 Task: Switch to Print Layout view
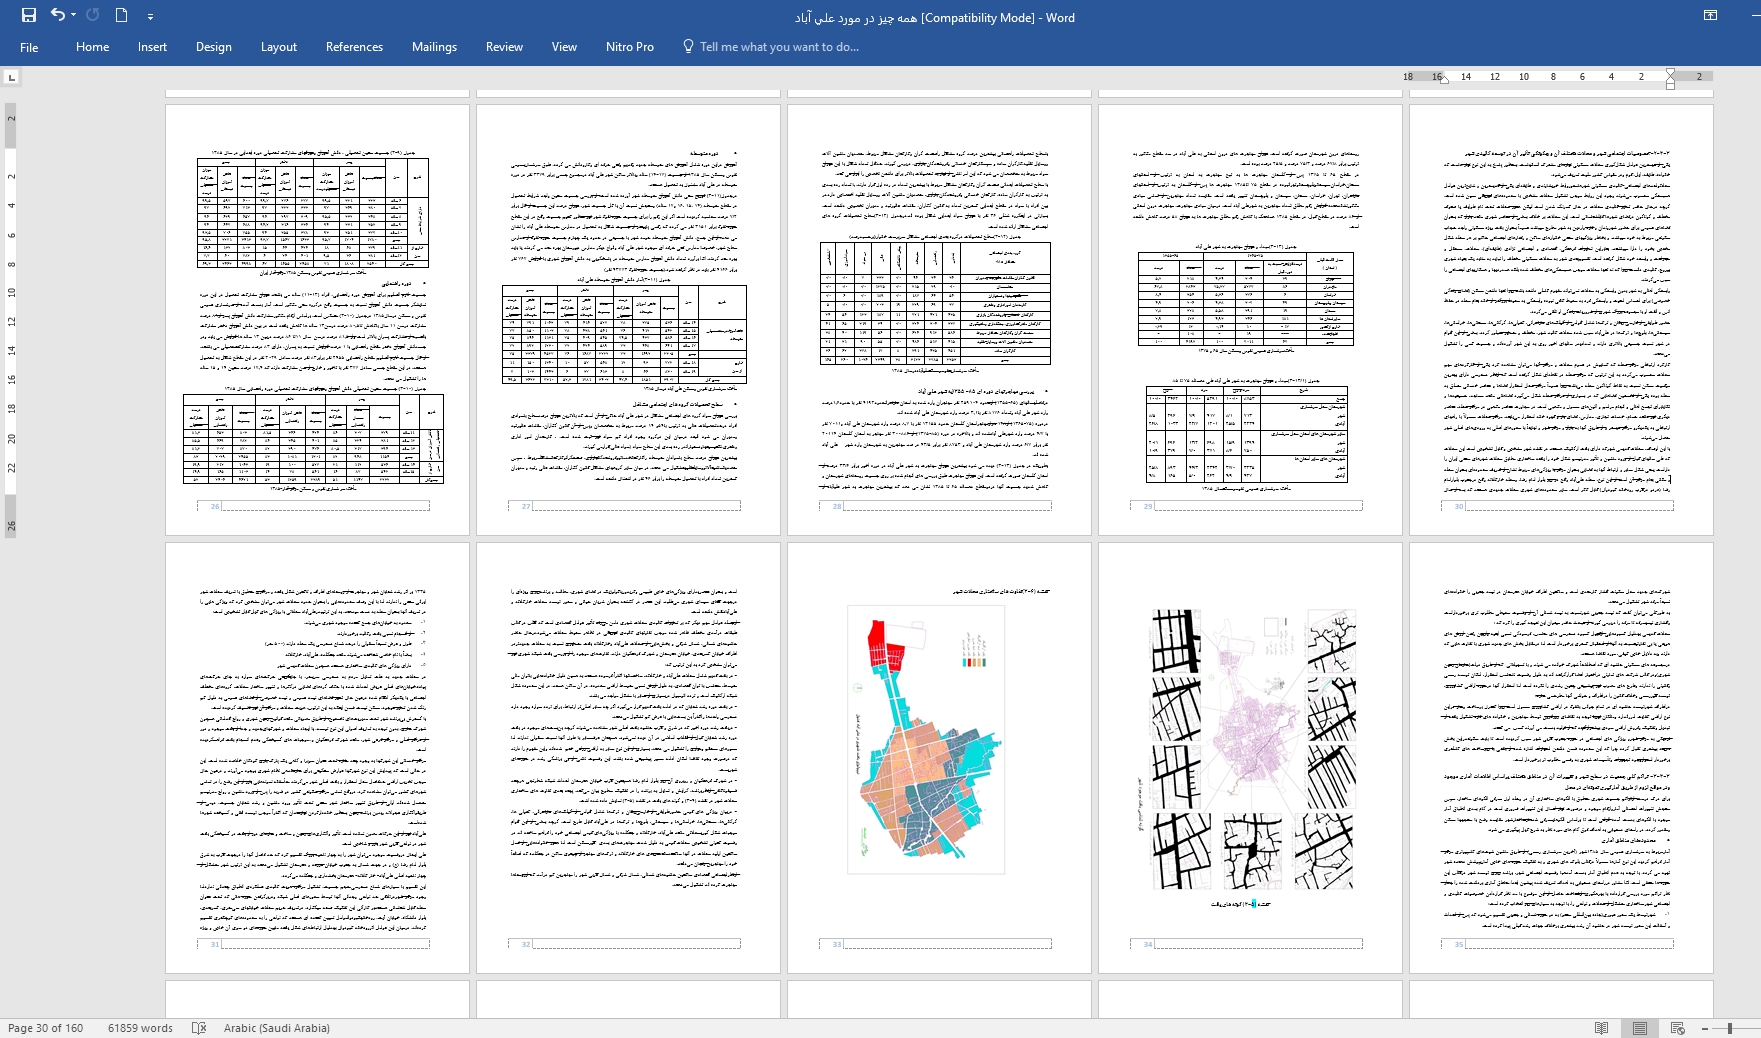1639,1028
